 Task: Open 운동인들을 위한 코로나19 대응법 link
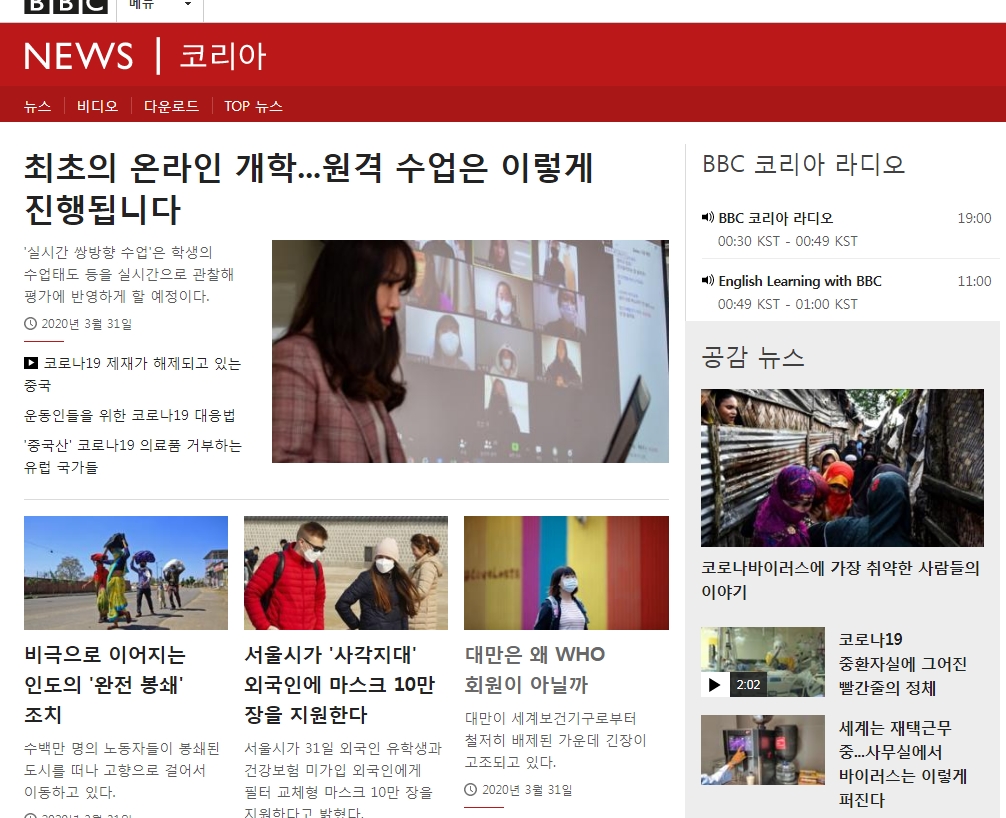point(130,416)
